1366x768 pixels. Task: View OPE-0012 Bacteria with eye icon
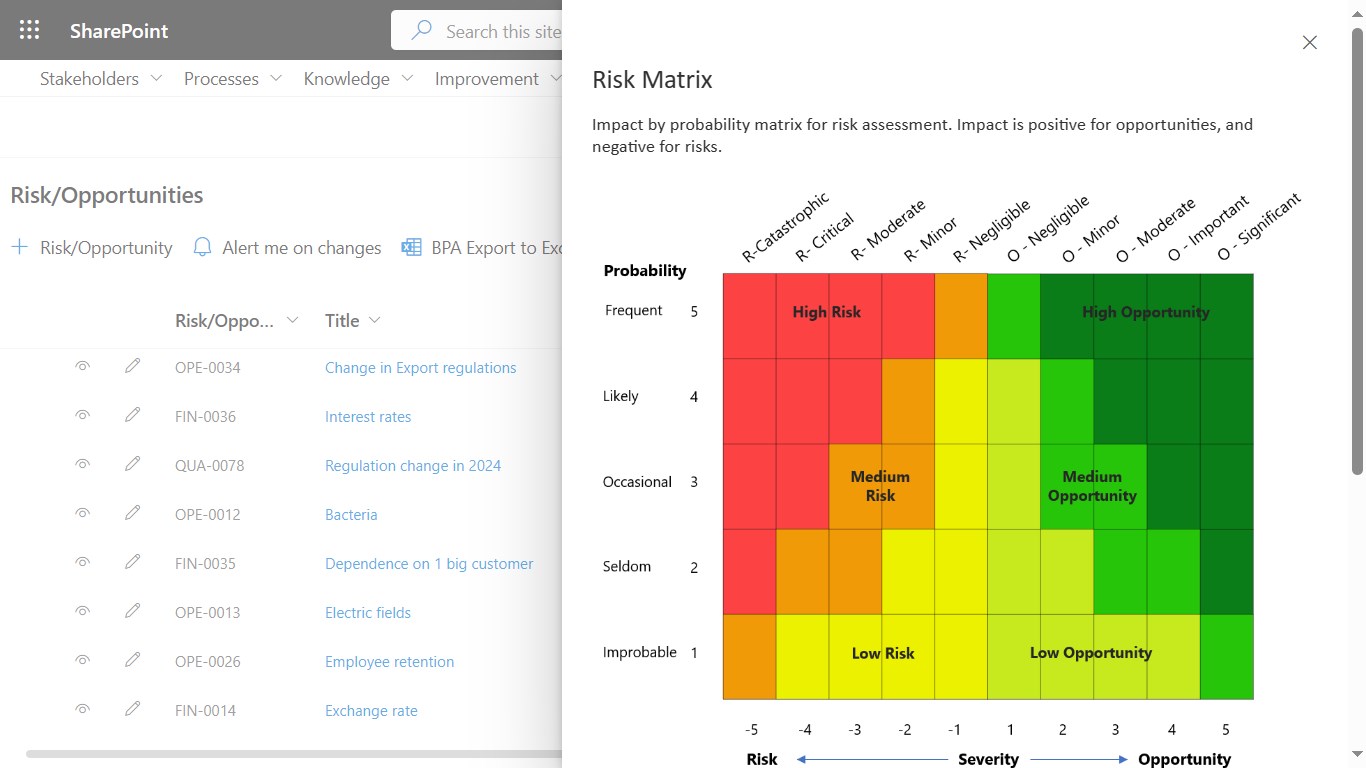point(83,514)
